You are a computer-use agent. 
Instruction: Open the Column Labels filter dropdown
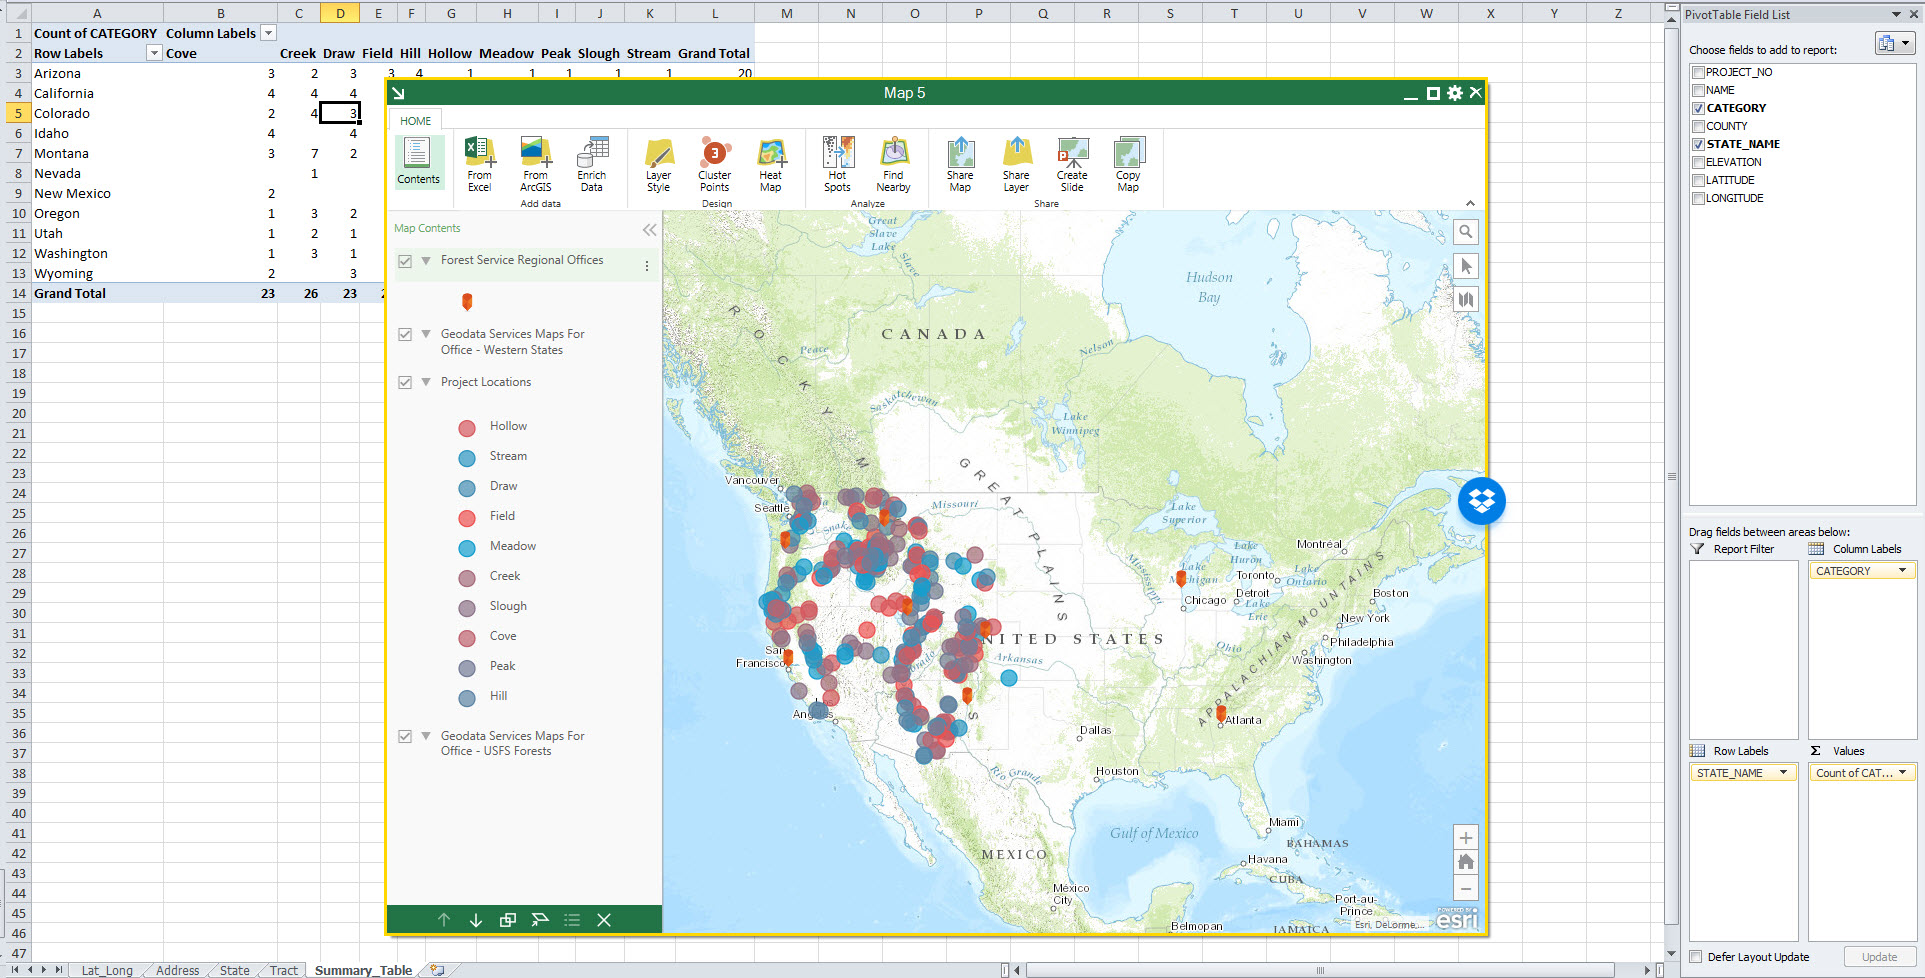tap(268, 33)
